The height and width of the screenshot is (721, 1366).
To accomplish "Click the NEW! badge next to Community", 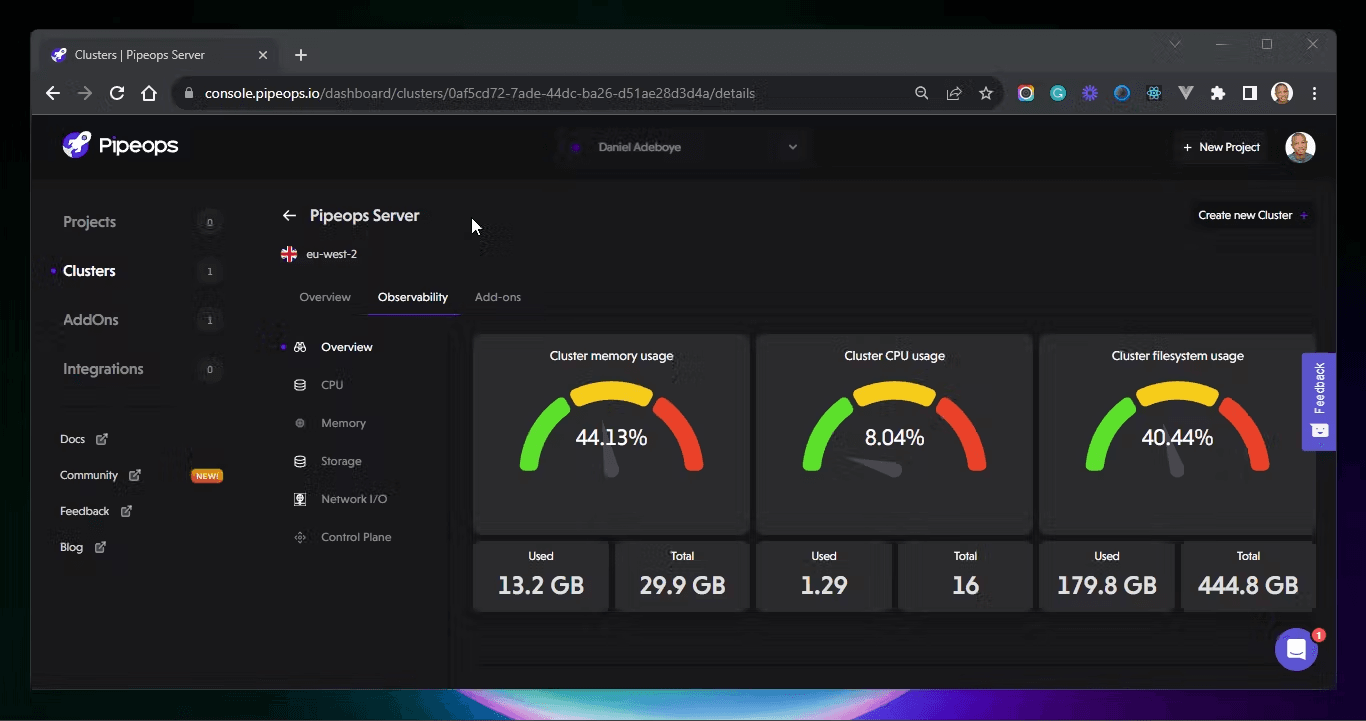I will (x=207, y=476).
